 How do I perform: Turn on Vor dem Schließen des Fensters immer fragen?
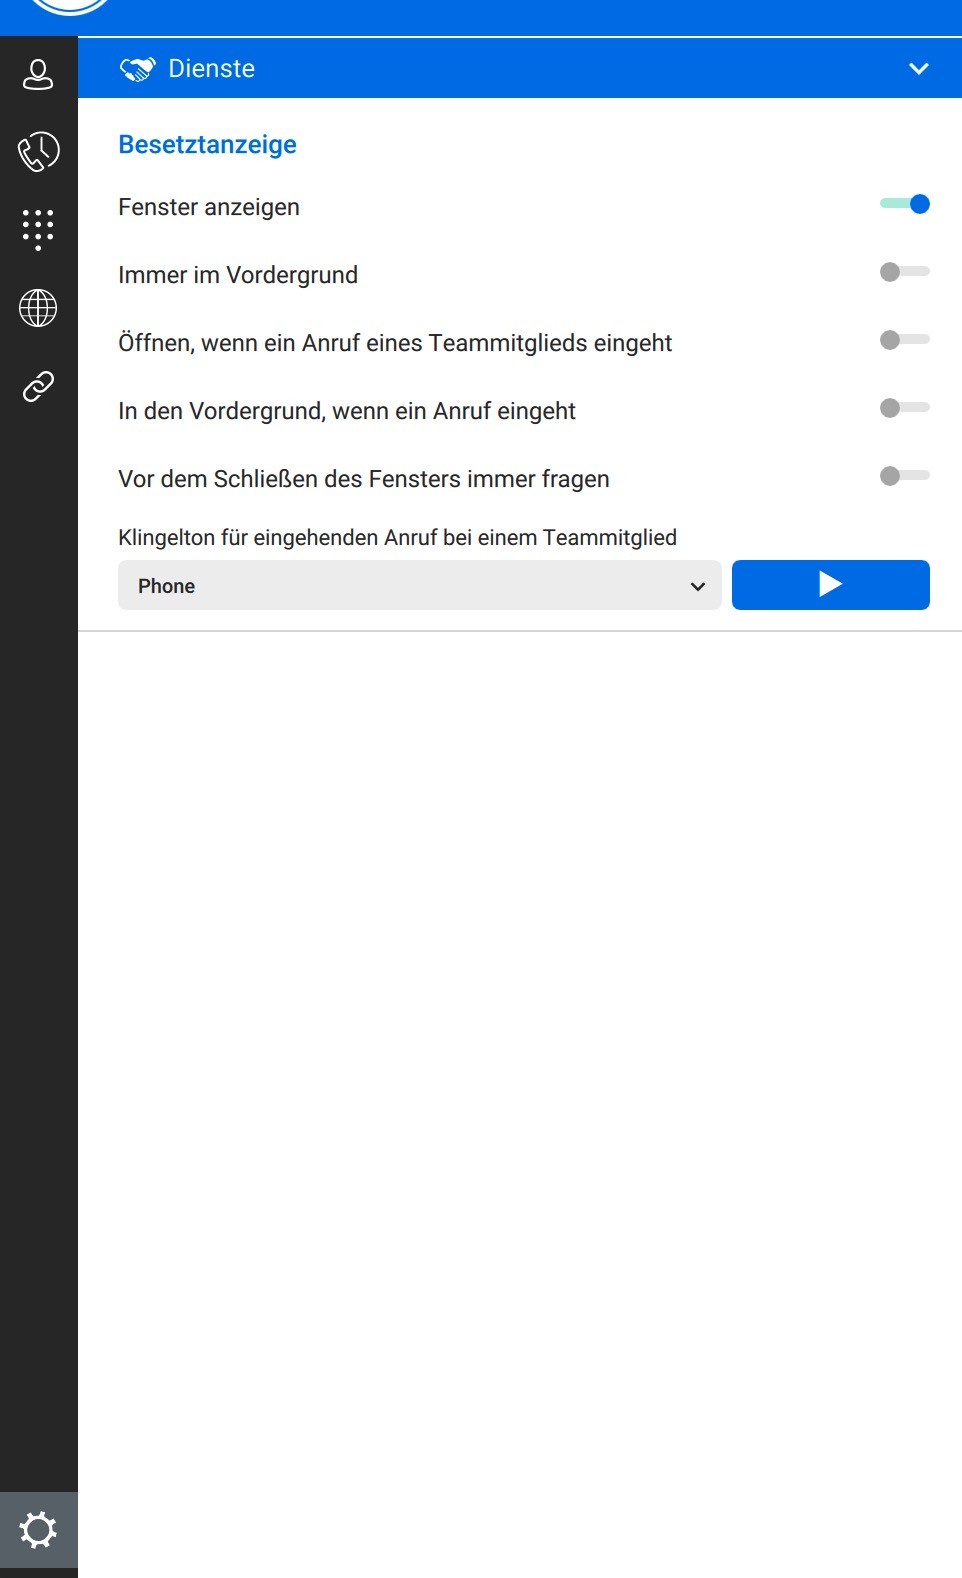pos(905,475)
